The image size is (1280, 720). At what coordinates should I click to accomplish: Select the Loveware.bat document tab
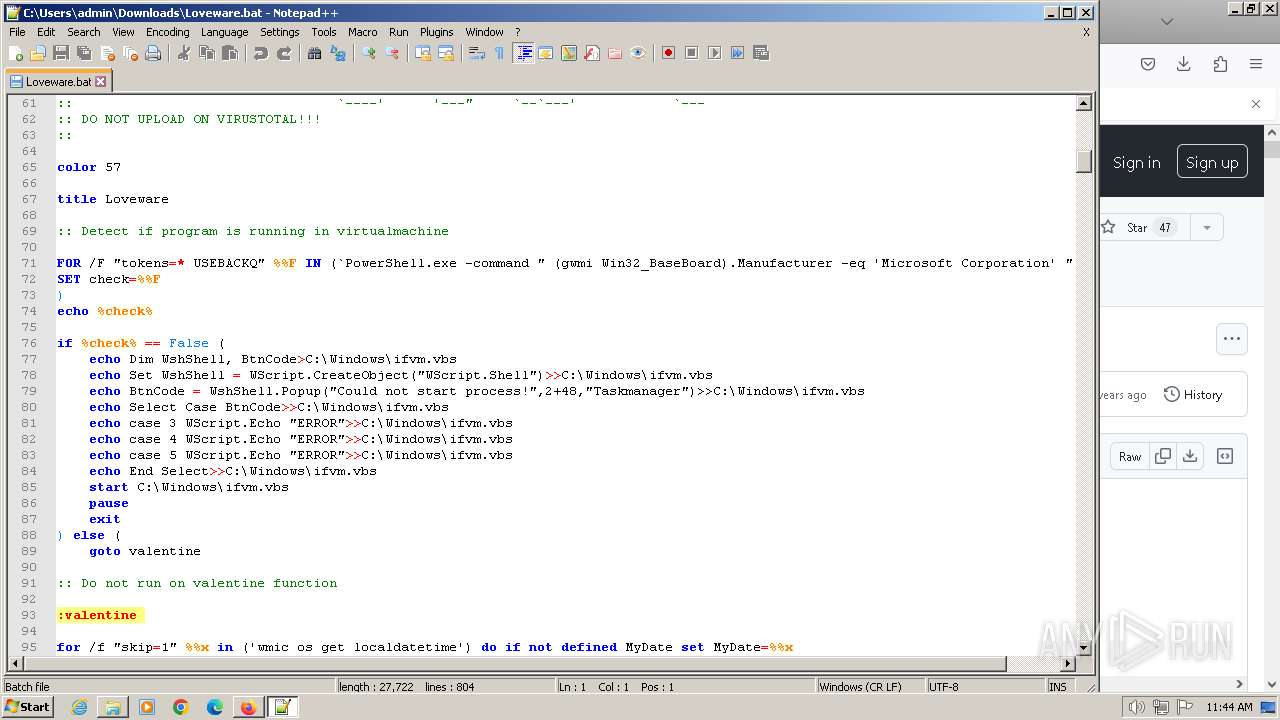[58, 82]
